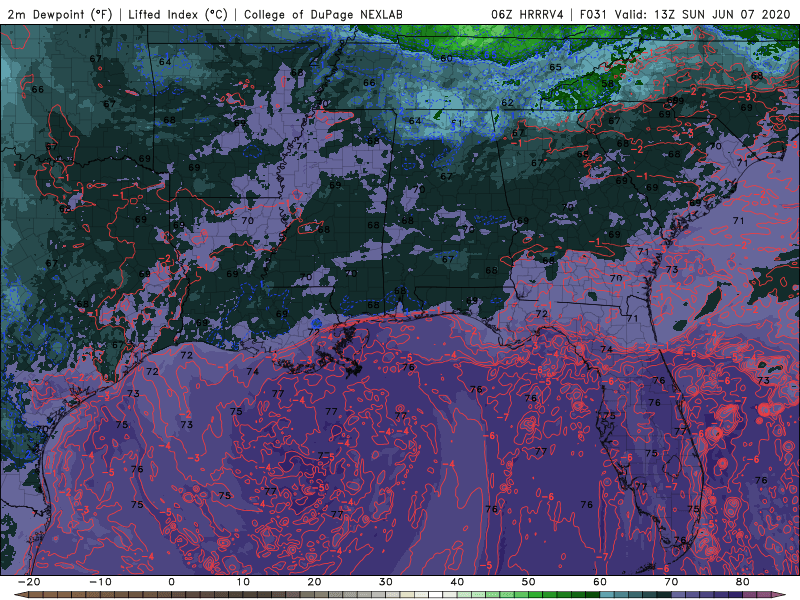
Task: Click the 'College of DuPage NEXLAB' text
Action: click(x=323, y=14)
